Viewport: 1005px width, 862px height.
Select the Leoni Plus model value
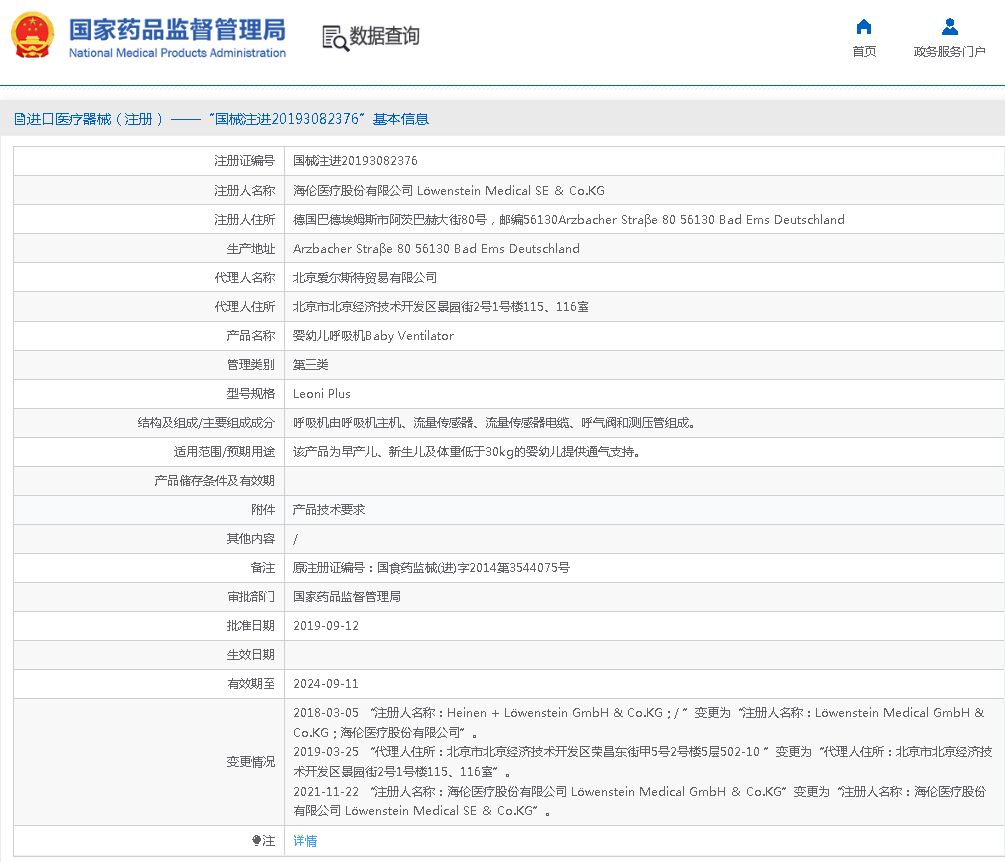(x=322, y=394)
